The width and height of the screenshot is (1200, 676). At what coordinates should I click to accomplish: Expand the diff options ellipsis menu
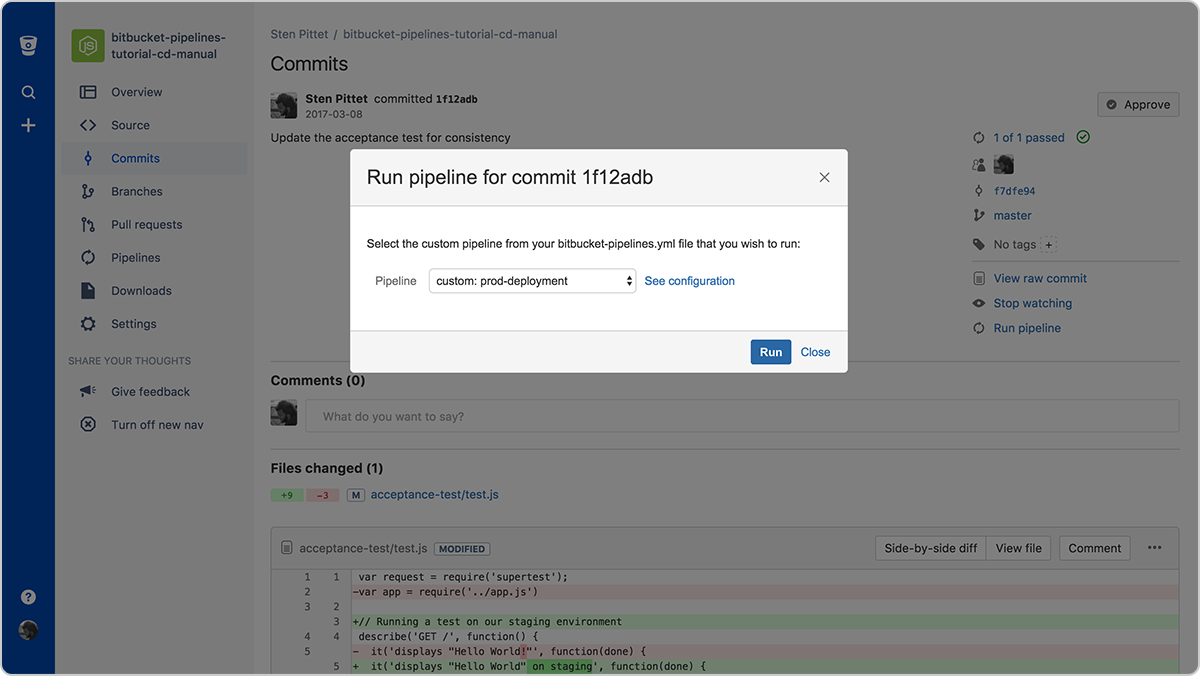[1155, 547]
